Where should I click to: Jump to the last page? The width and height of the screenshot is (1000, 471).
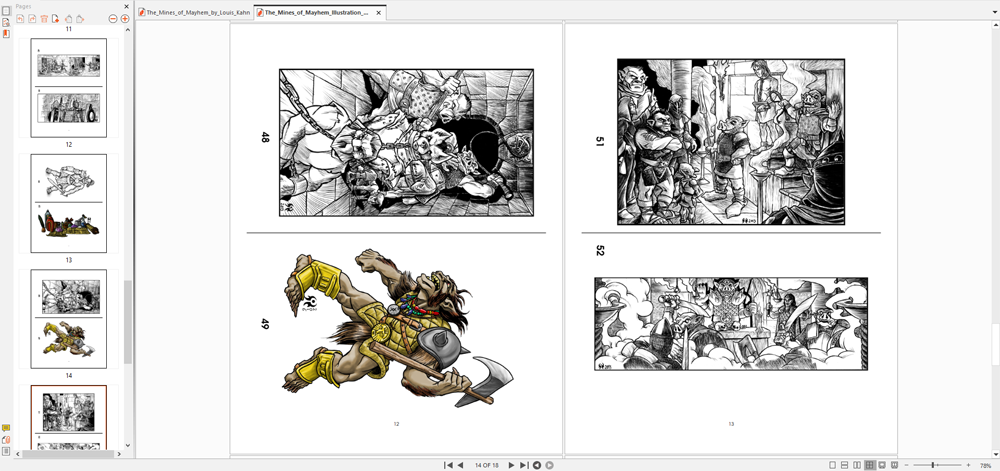[x=524, y=465]
